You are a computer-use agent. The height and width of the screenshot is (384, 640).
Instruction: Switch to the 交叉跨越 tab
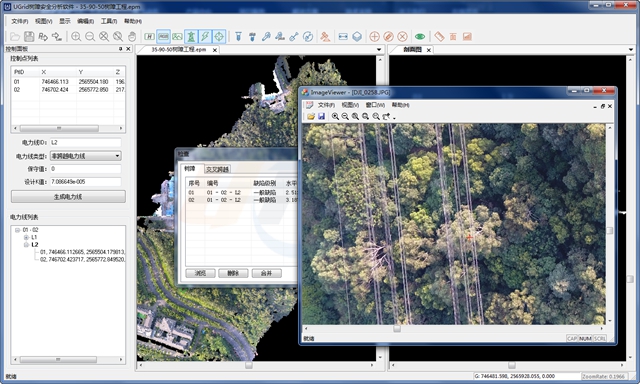(x=217, y=169)
